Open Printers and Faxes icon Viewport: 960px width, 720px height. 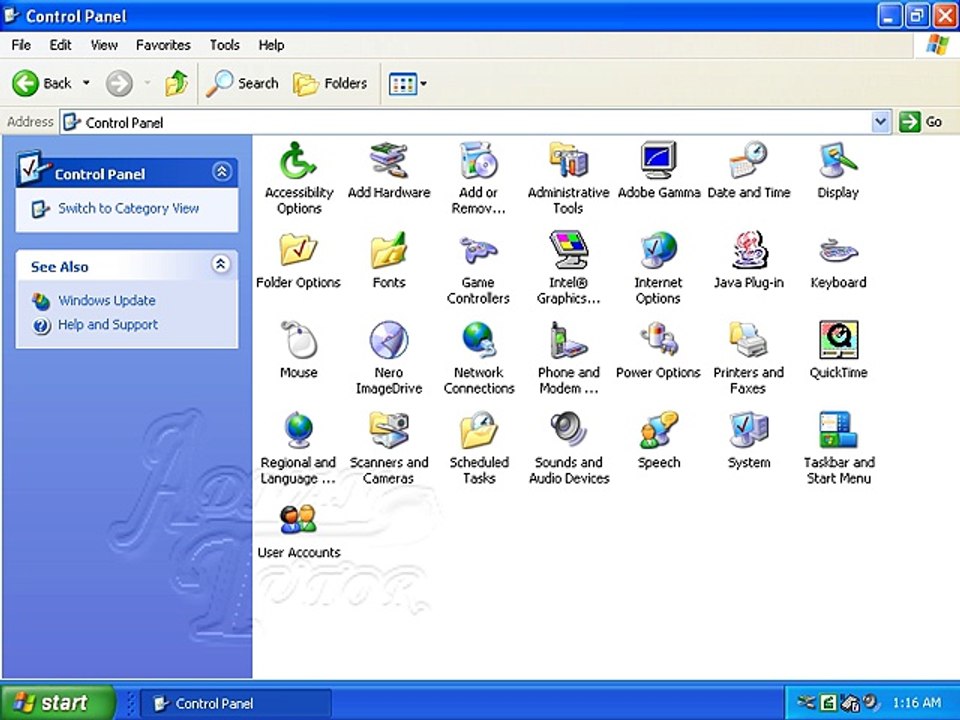[748, 341]
